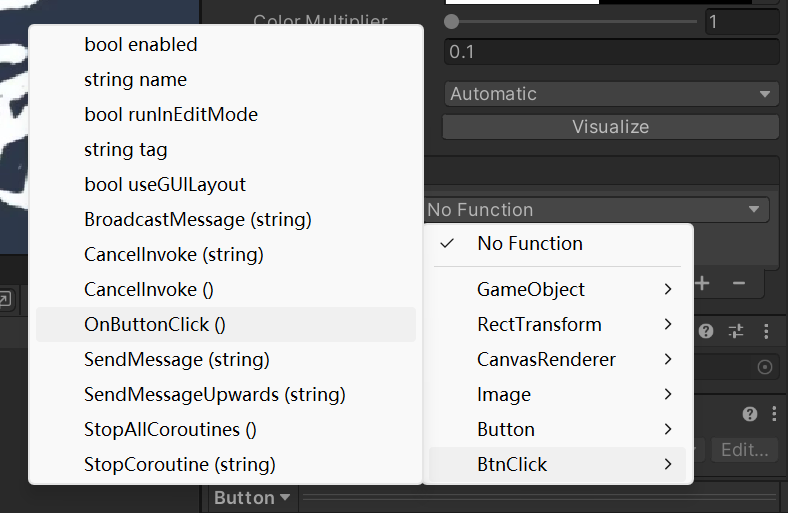Image resolution: width=788 pixels, height=513 pixels.
Task: Click the object picker circle icon
Action: (765, 367)
